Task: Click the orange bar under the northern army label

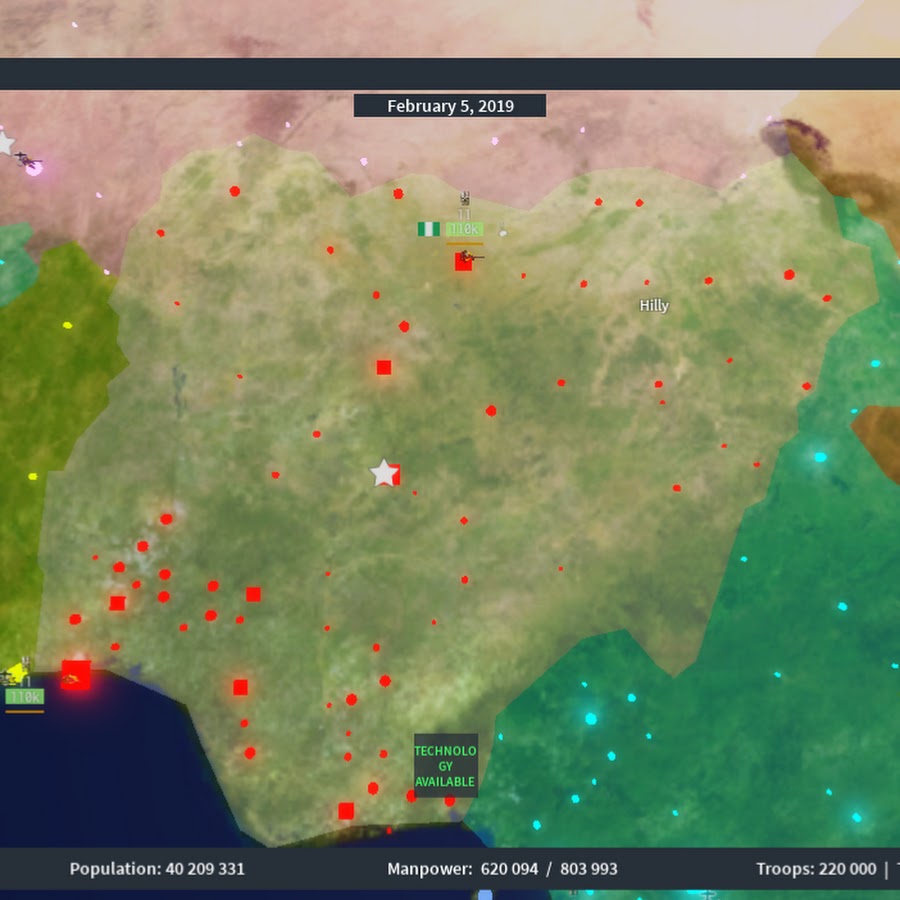Action: [464, 243]
